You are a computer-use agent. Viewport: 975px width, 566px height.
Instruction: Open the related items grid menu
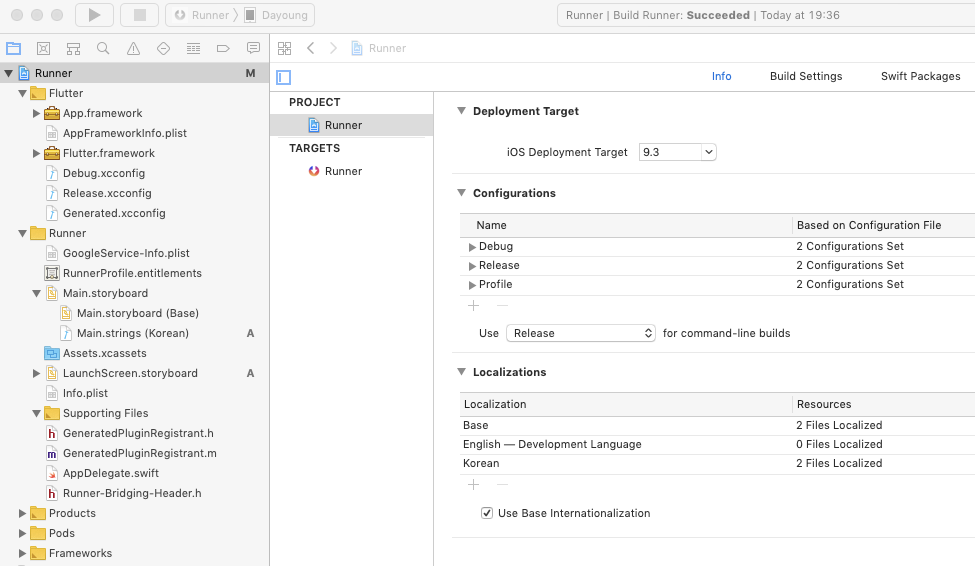point(285,48)
